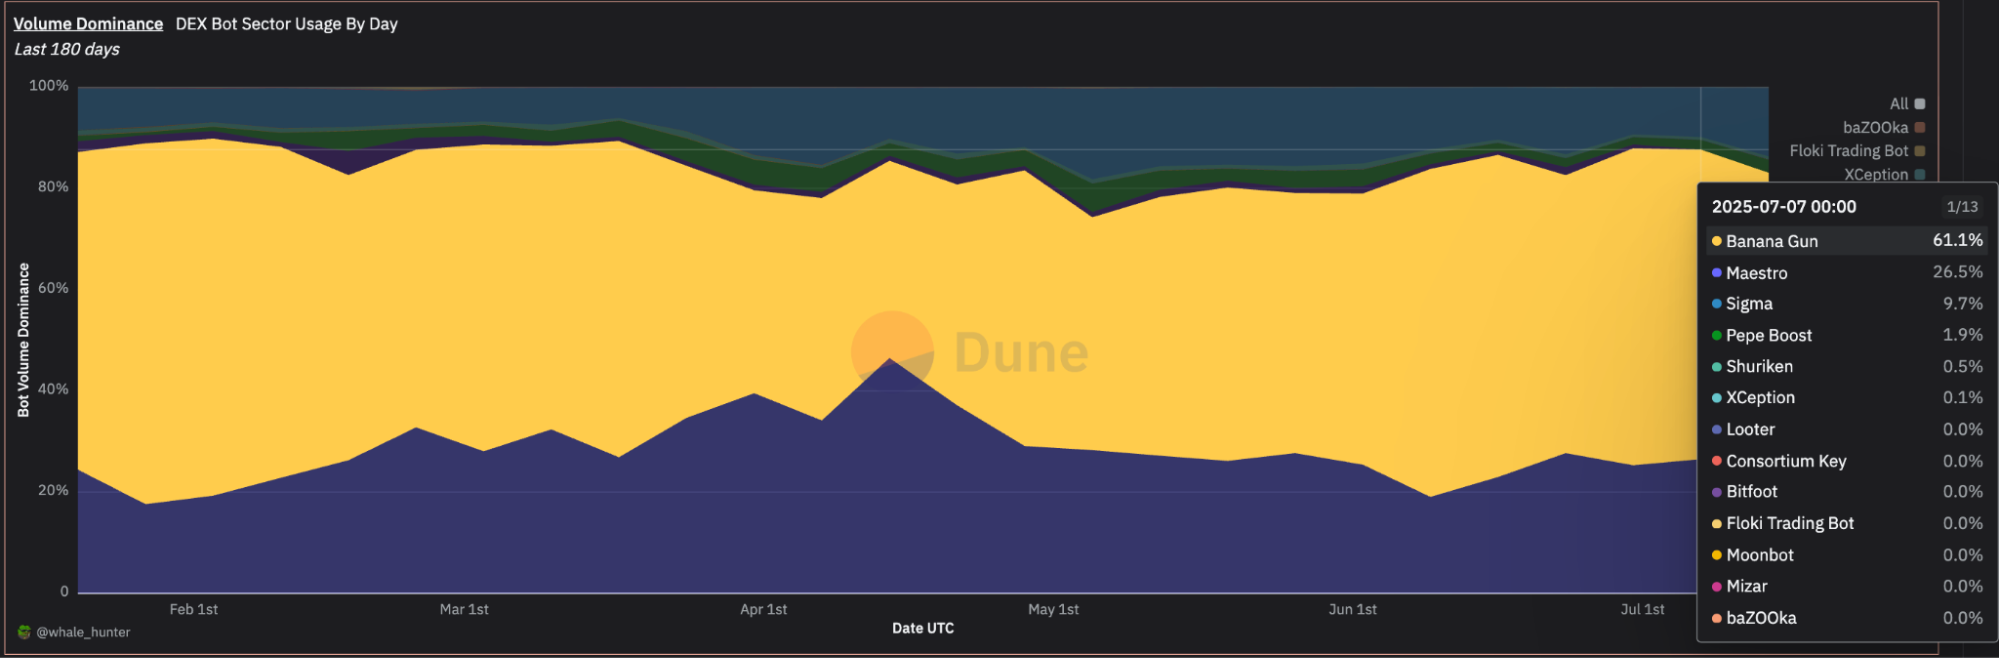The image size is (1999, 658).
Task: Click the 9.7% Sigma value
Action: tap(1963, 303)
